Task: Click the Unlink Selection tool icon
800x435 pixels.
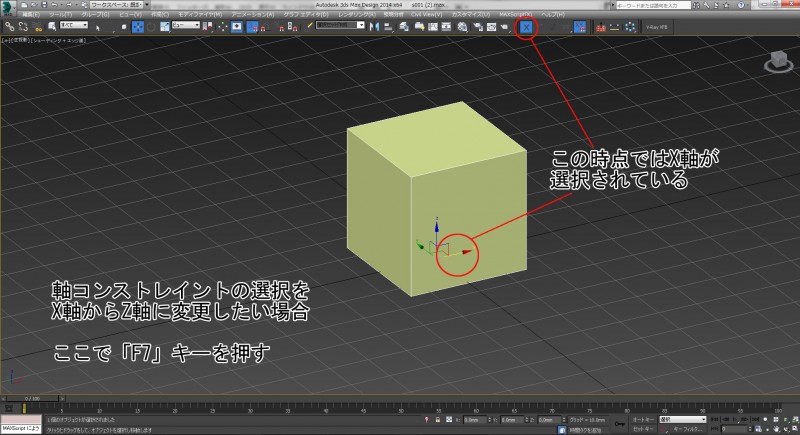Action: click(21, 27)
